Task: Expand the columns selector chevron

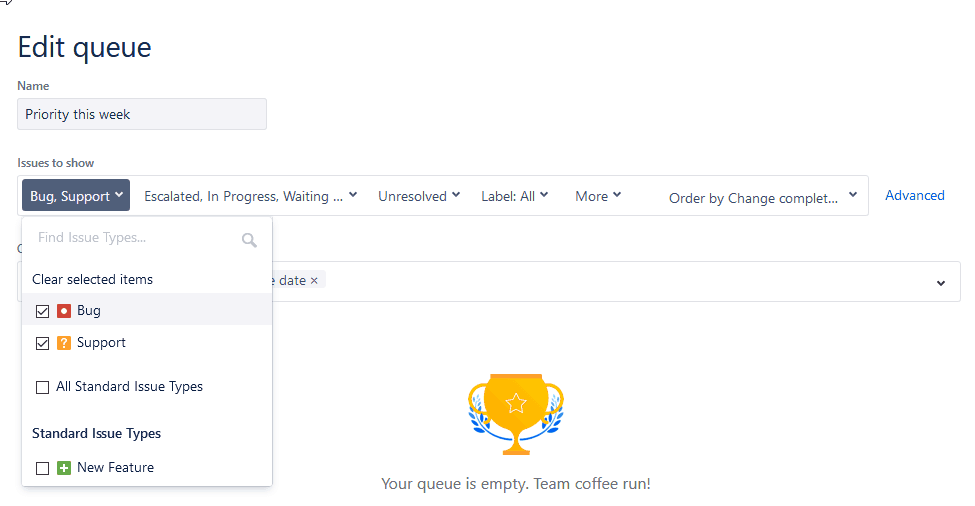Action: point(940,283)
